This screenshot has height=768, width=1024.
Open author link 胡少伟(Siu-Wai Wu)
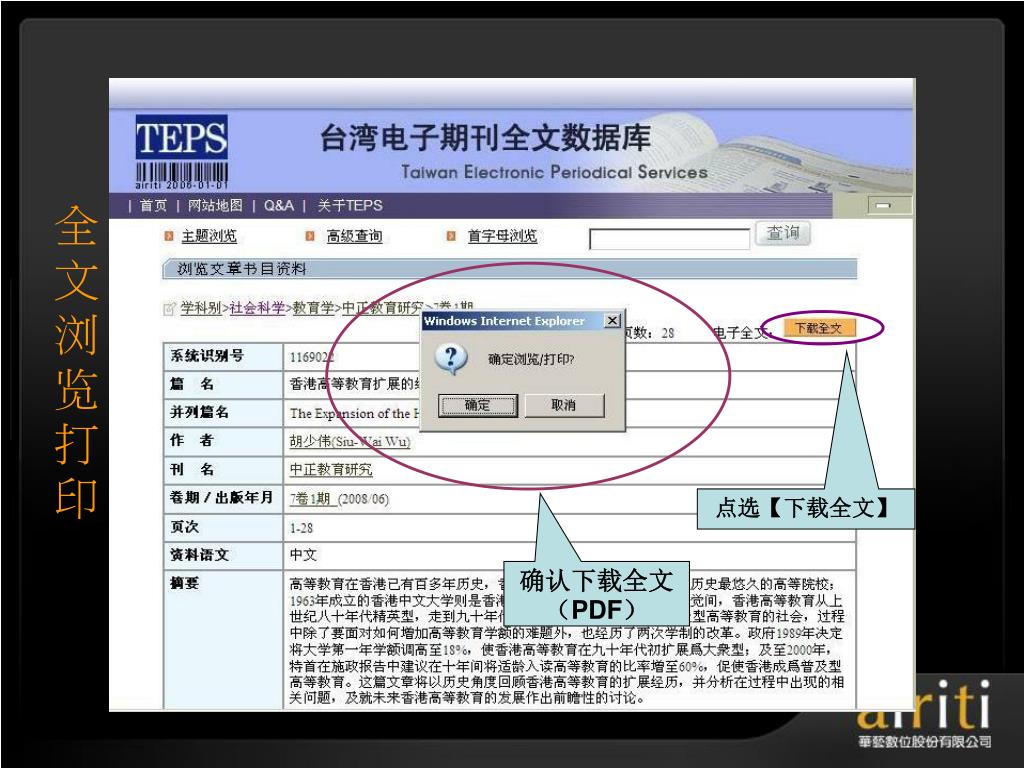[x=350, y=441]
